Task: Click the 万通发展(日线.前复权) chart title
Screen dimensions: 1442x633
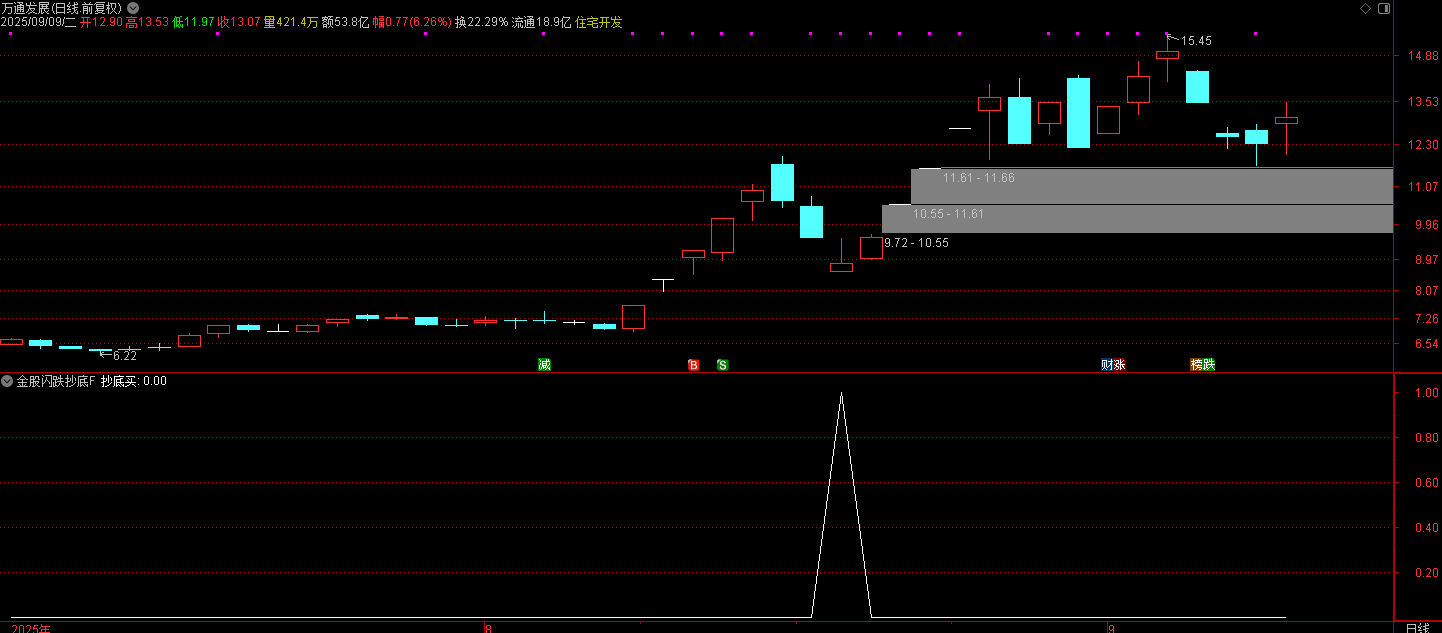Action: (x=61, y=7)
